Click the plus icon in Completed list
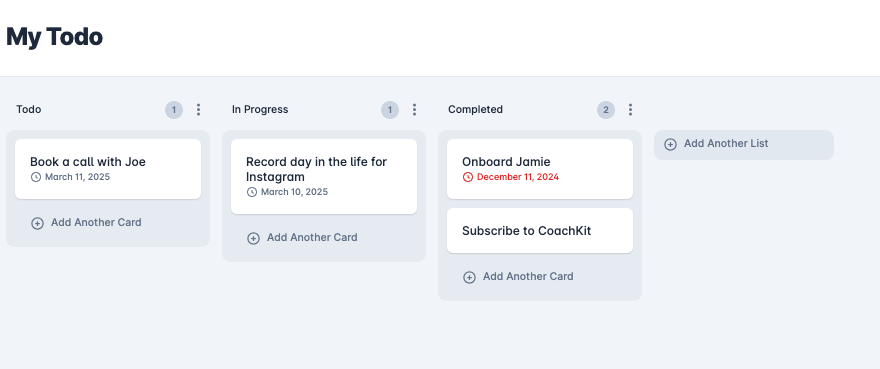 pyautogui.click(x=469, y=277)
